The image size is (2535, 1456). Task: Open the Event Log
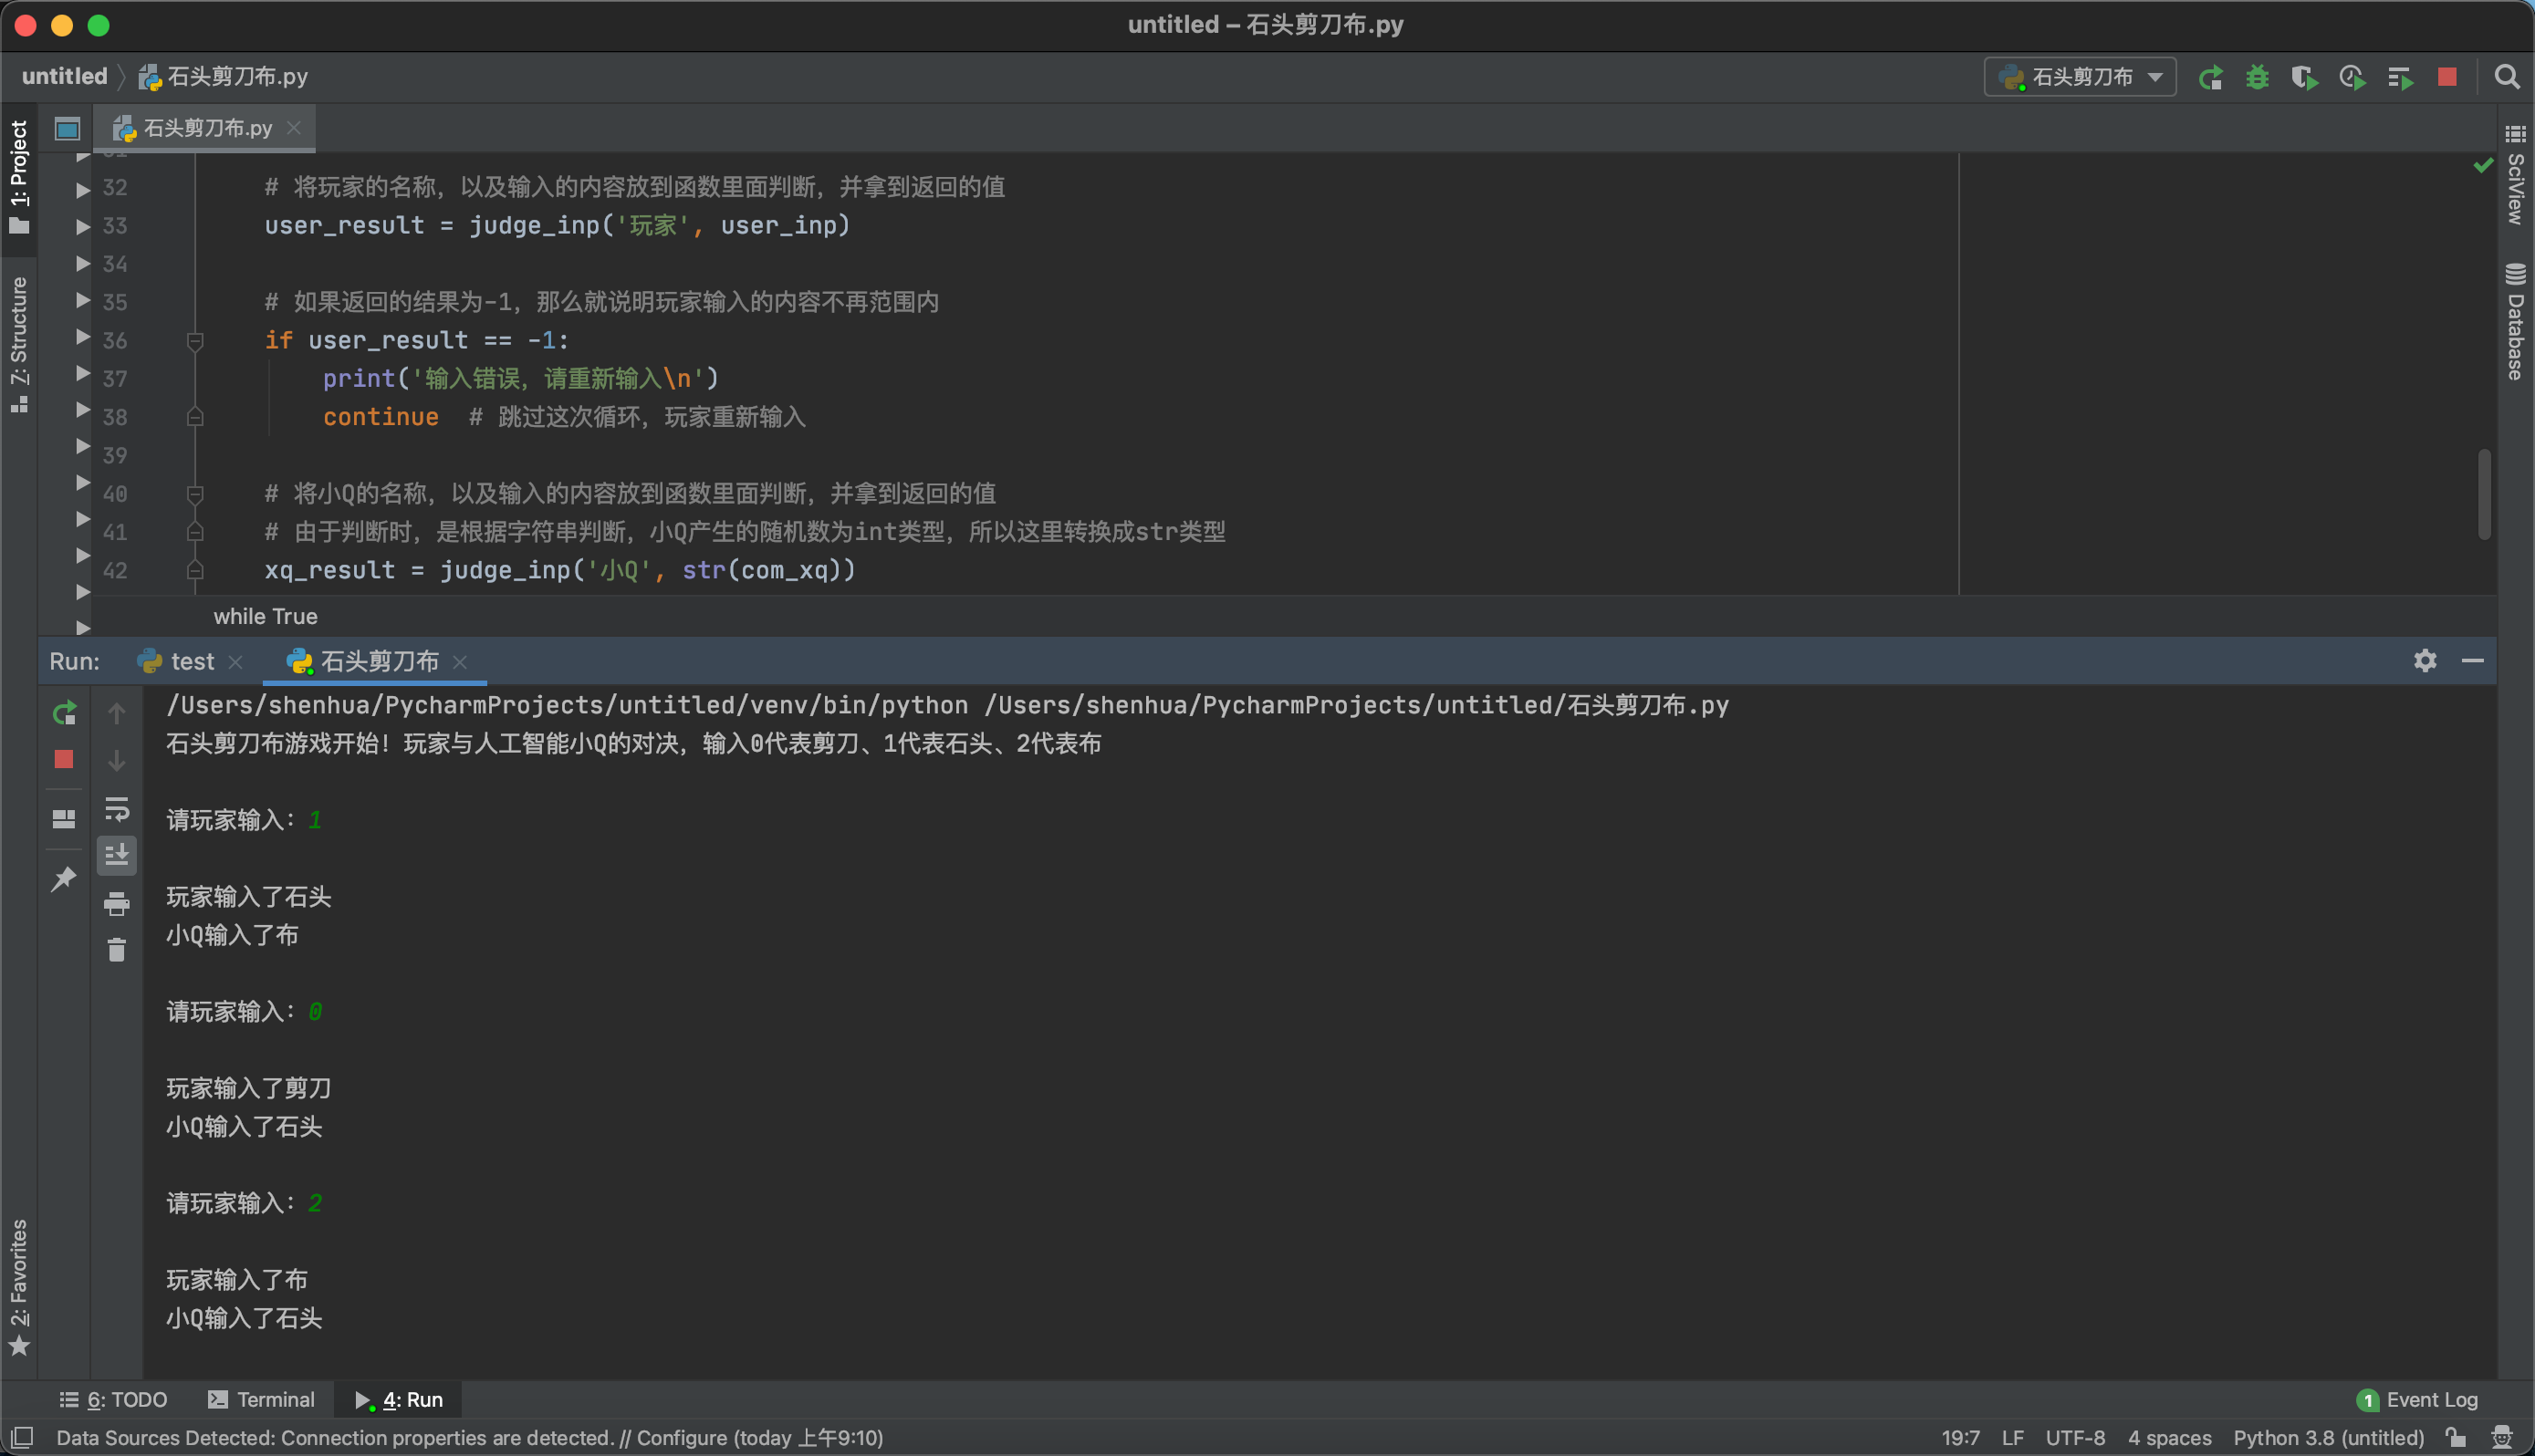pos(2419,1400)
